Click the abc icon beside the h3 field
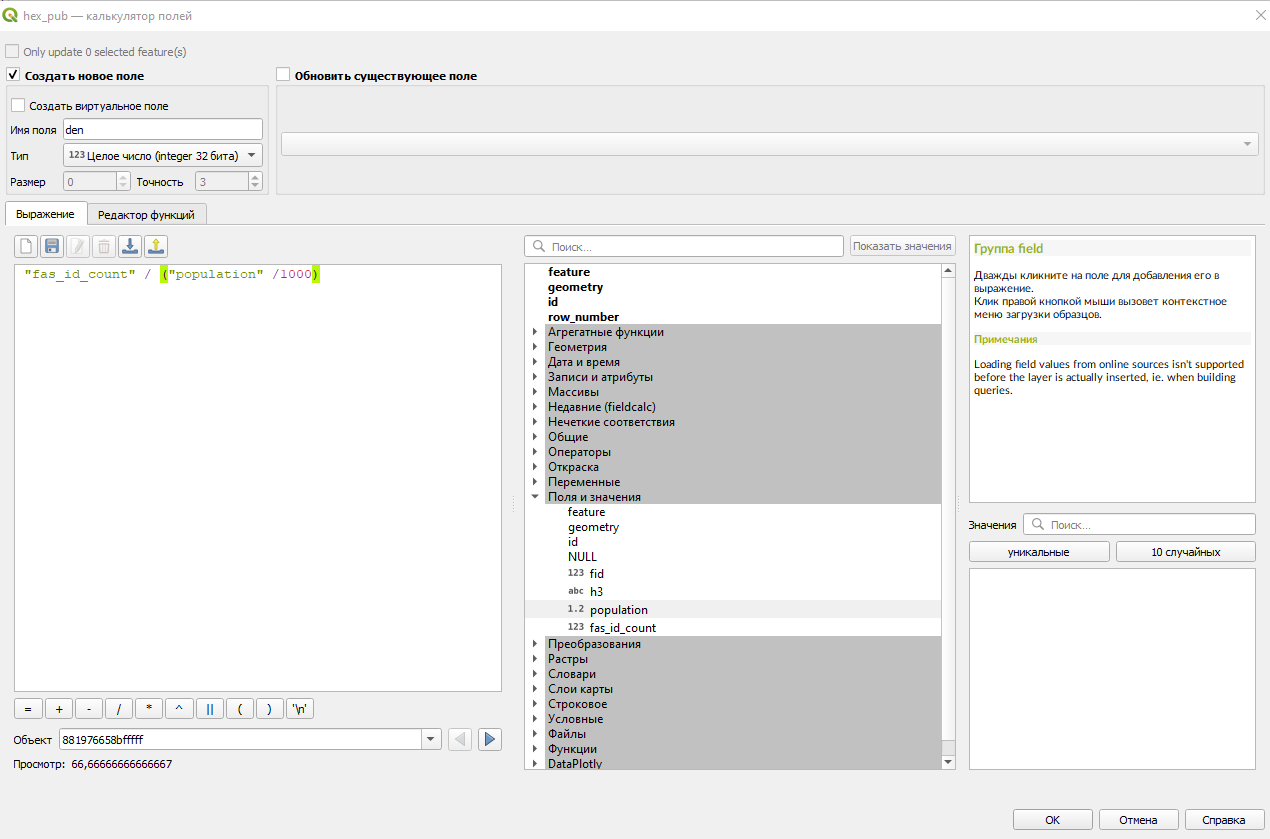The height and width of the screenshot is (839, 1270). click(575, 592)
